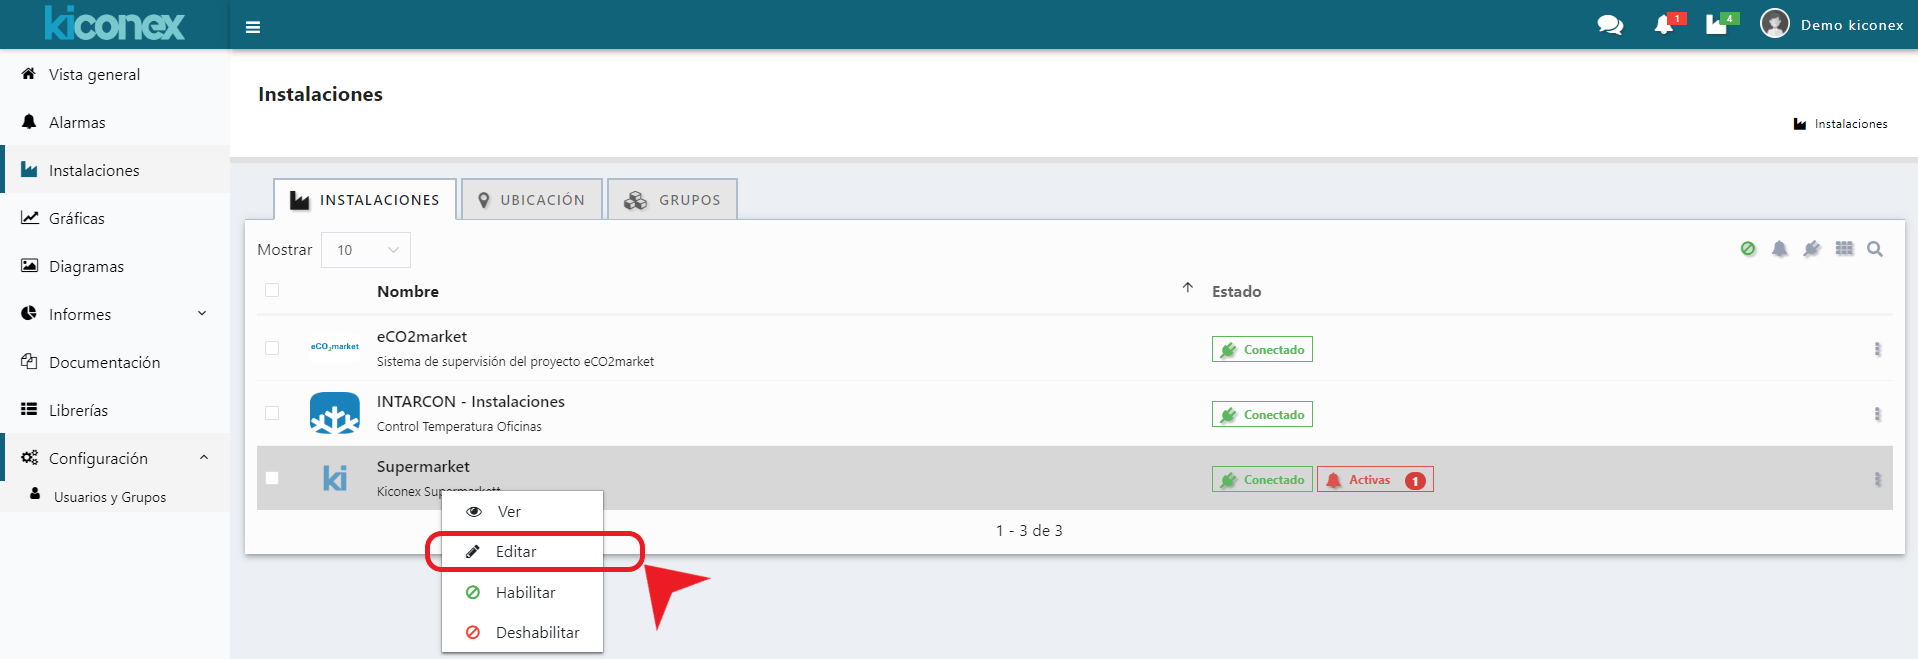Image resolution: width=1918 pixels, height=659 pixels.
Task: Switch to the Ubicación tab
Action: 532,200
